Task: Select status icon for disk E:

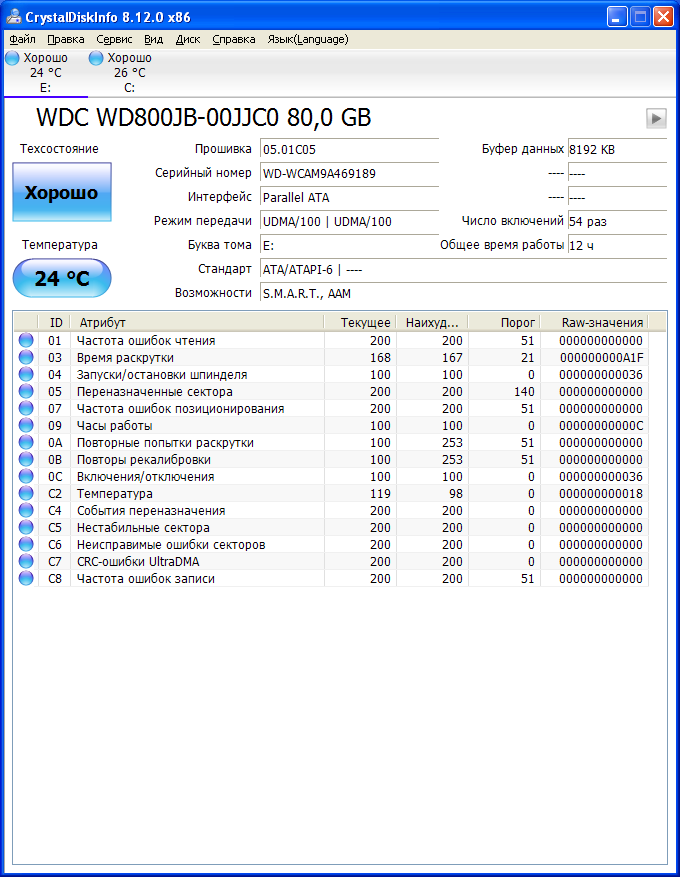Action: (12, 58)
